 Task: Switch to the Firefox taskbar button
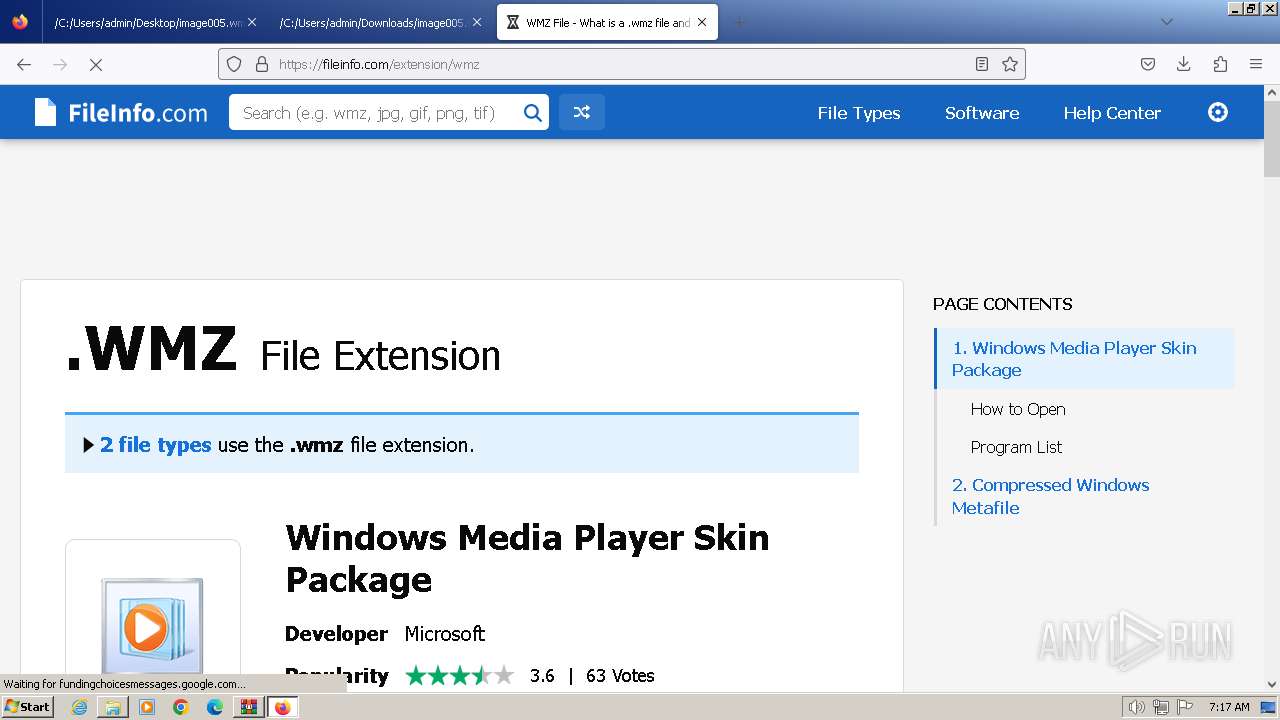[283, 707]
